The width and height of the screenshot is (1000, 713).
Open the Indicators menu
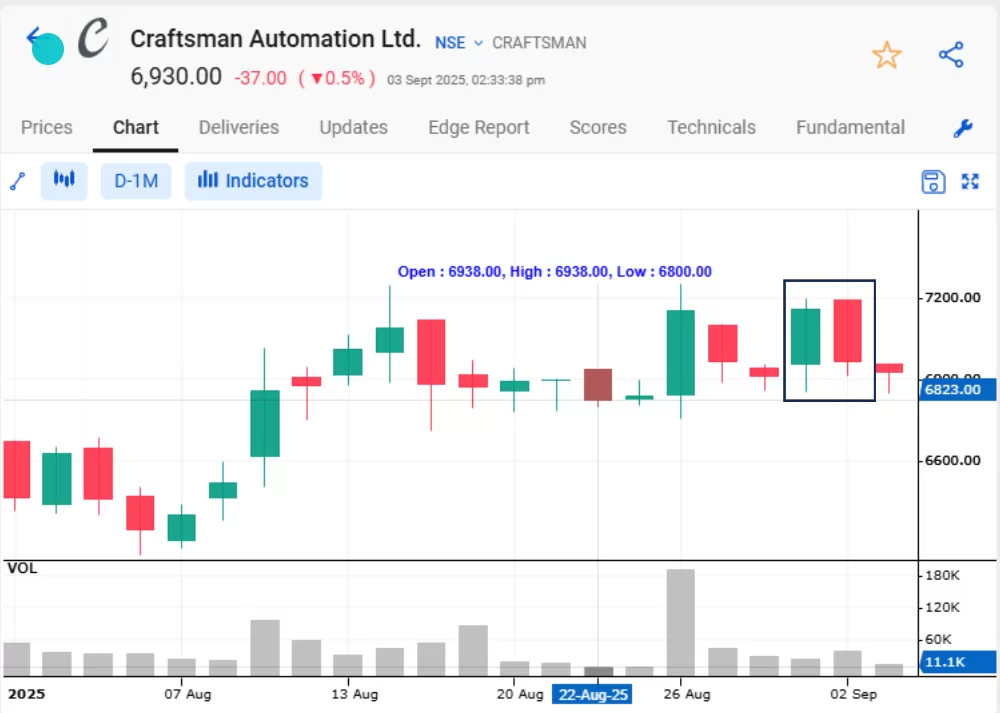(x=253, y=181)
